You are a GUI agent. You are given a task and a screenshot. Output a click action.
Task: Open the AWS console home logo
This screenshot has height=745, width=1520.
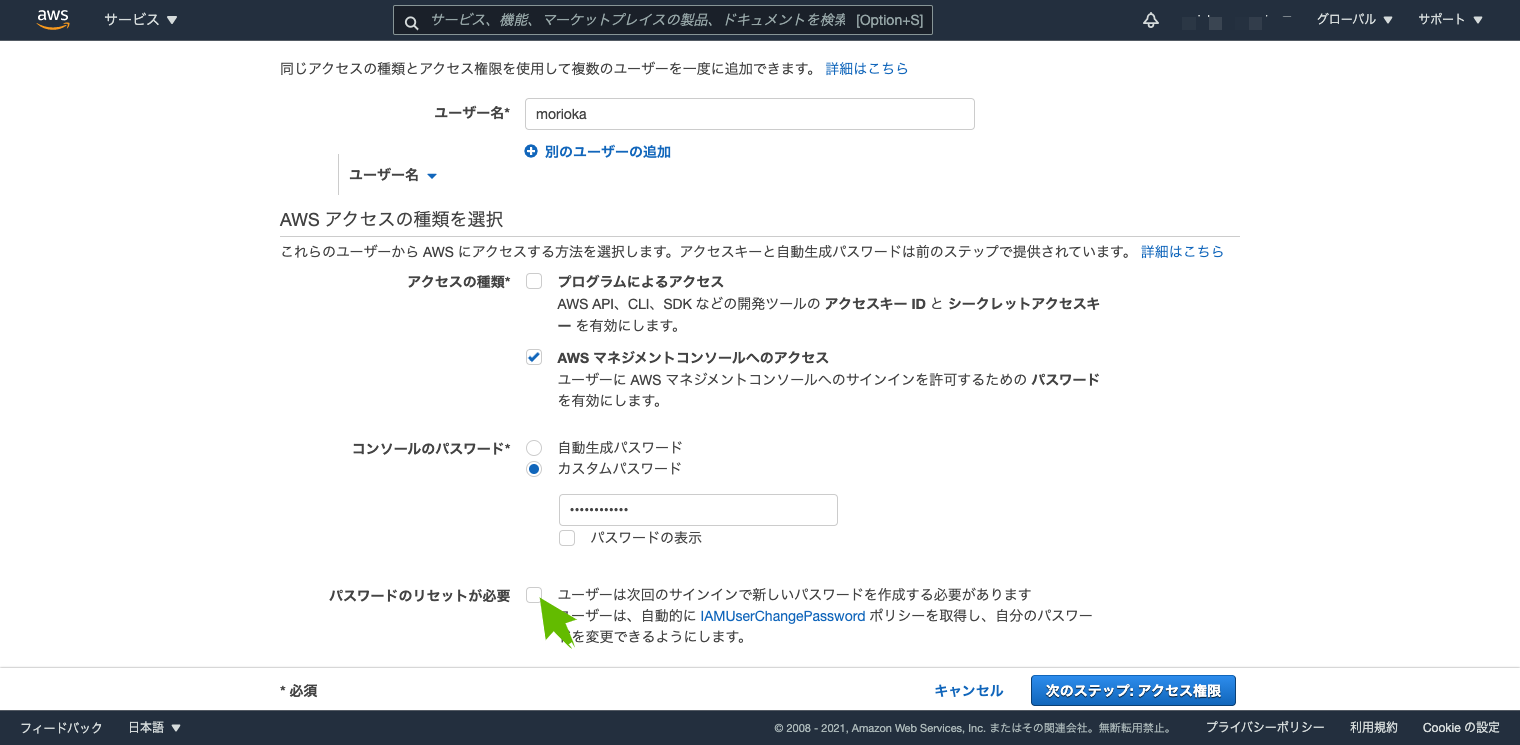[x=53, y=20]
